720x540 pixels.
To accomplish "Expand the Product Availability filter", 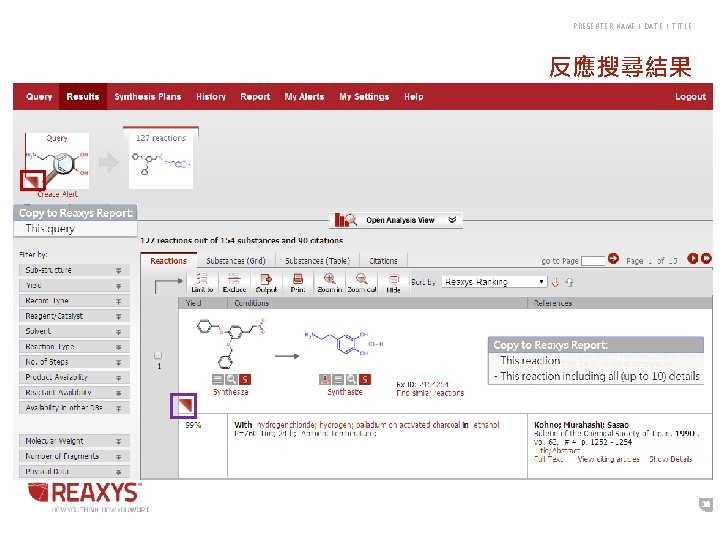I will pyautogui.click(x=74, y=377).
